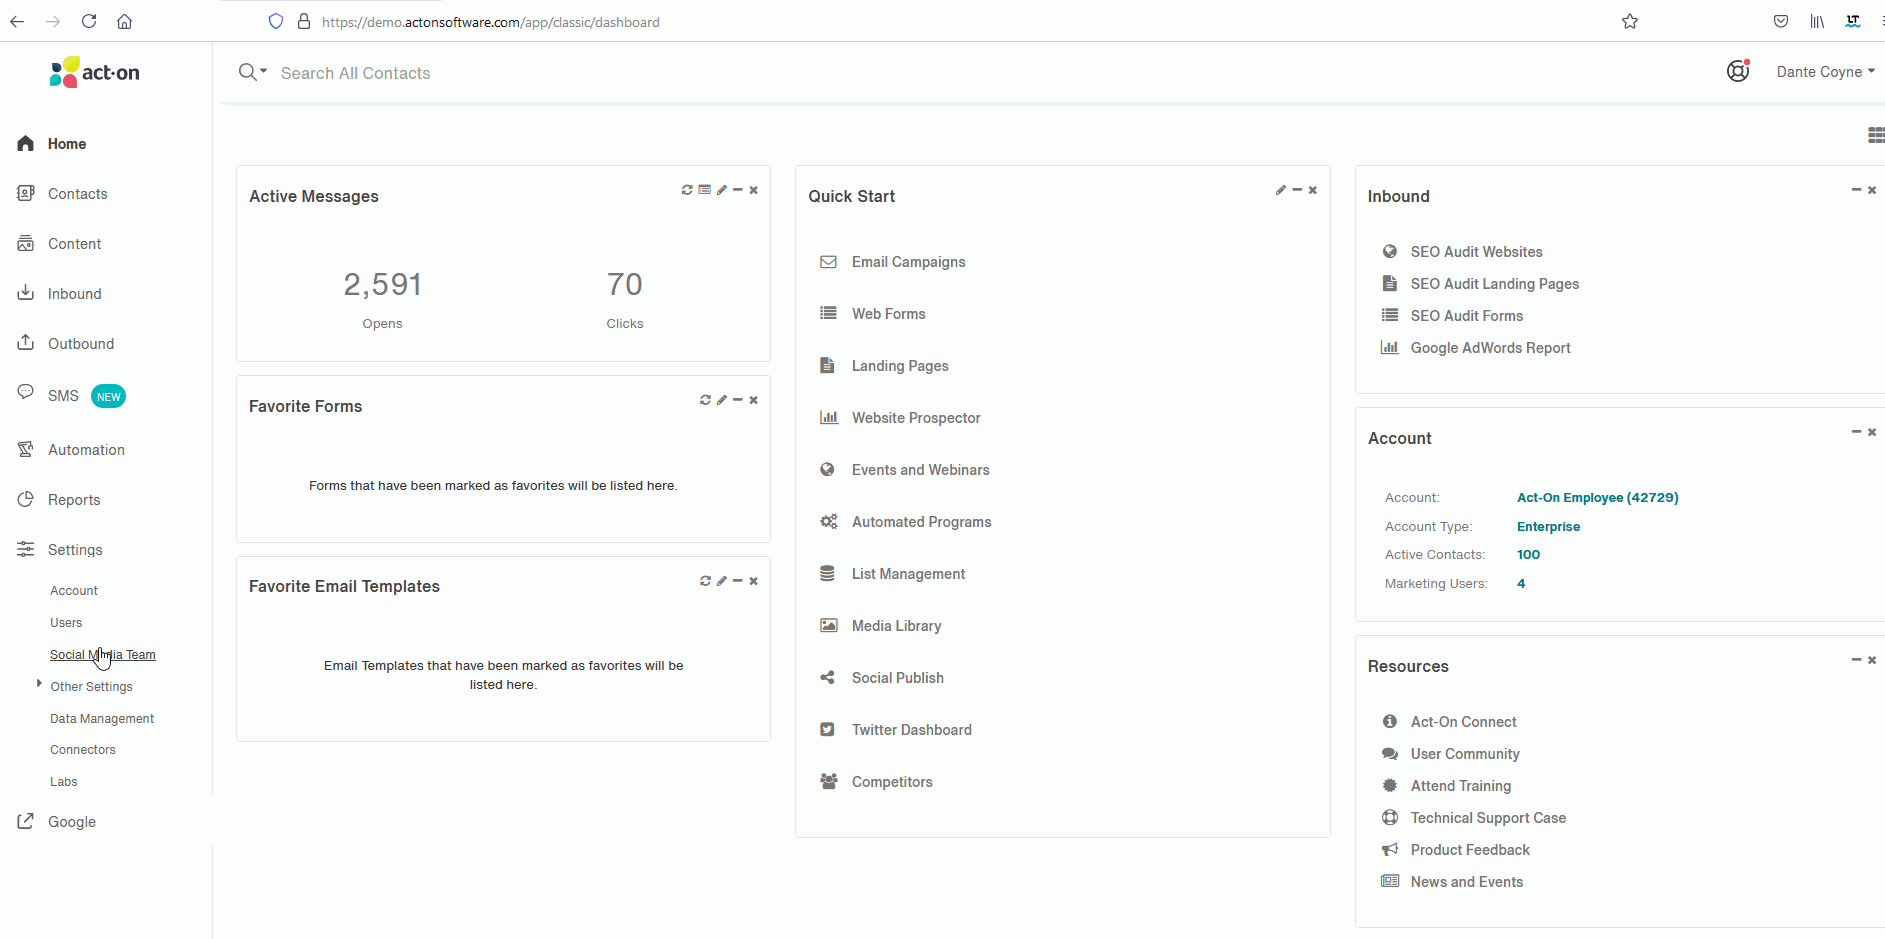Image resolution: width=1885 pixels, height=939 pixels.
Task: Open the Dante Coyne user dropdown
Action: [x=1825, y=72]
